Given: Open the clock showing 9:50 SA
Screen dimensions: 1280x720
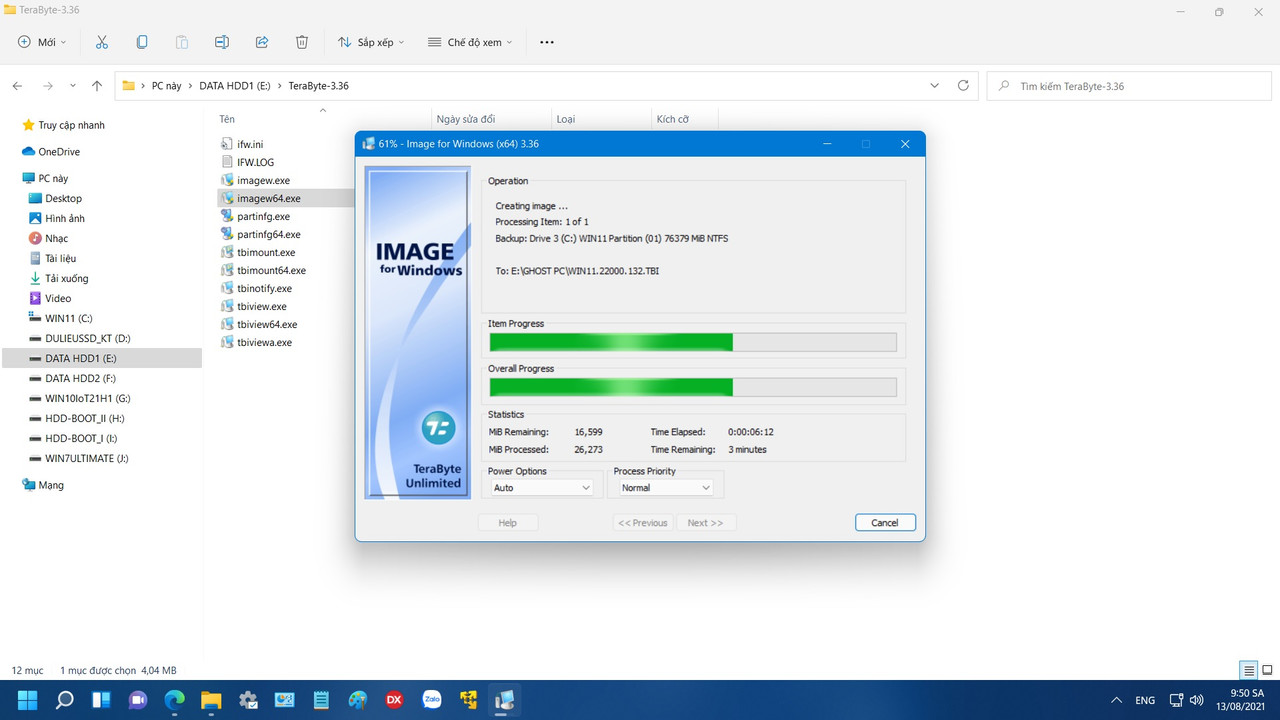Looking at the screenshot, I should pos(1243,700).
